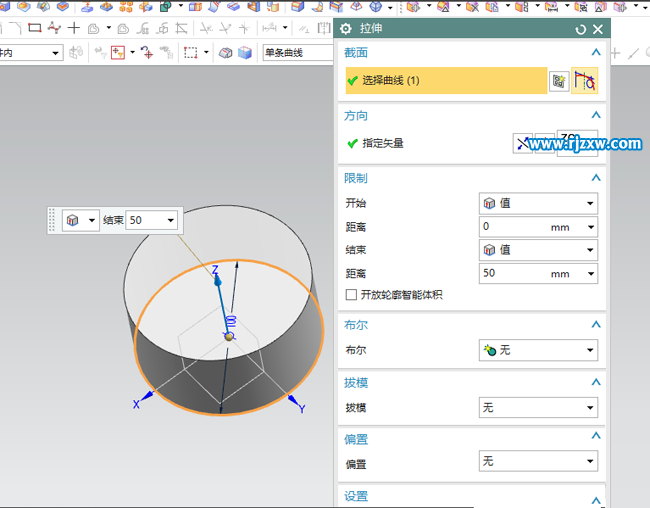
Task: Click the on-screen 结束 value box in viewport
Action: (x=144, y=220)
